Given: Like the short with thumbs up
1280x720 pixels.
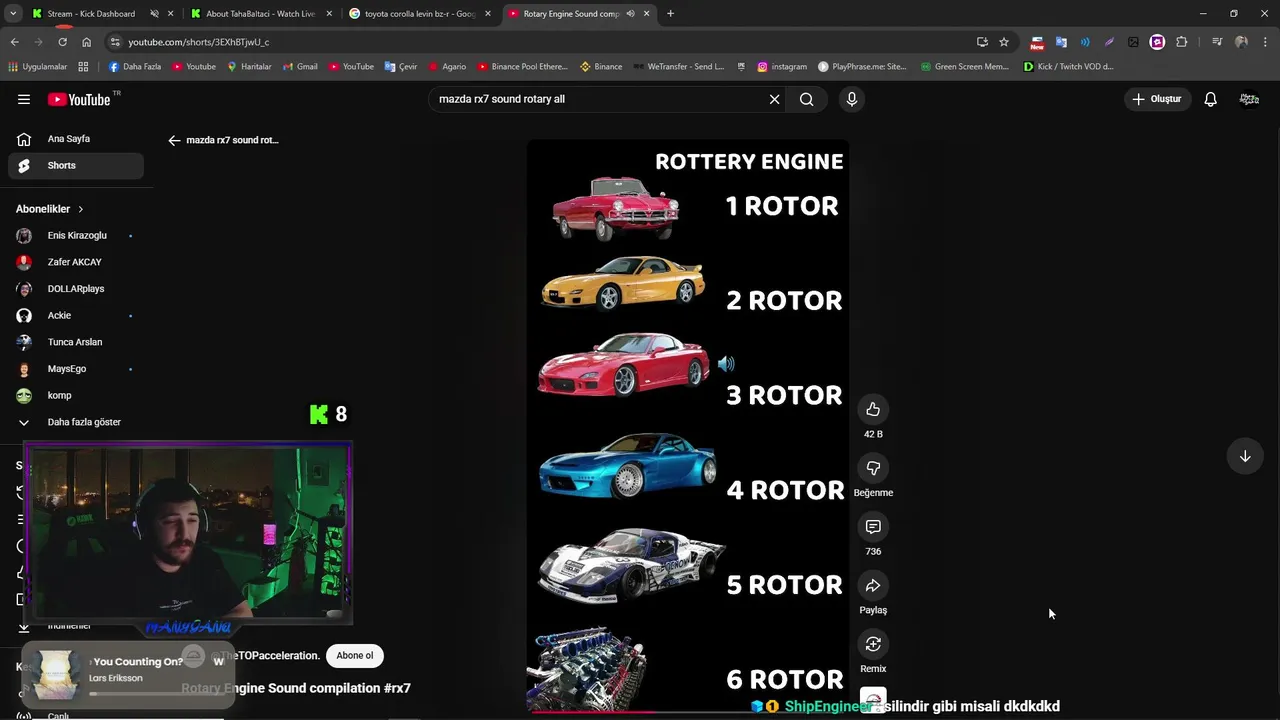Looking at the screenshot, I should tap(873, 409).
